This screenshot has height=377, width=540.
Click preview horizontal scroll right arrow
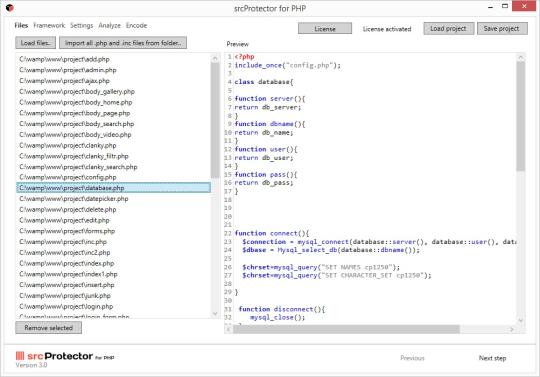[x=512, y=329]
